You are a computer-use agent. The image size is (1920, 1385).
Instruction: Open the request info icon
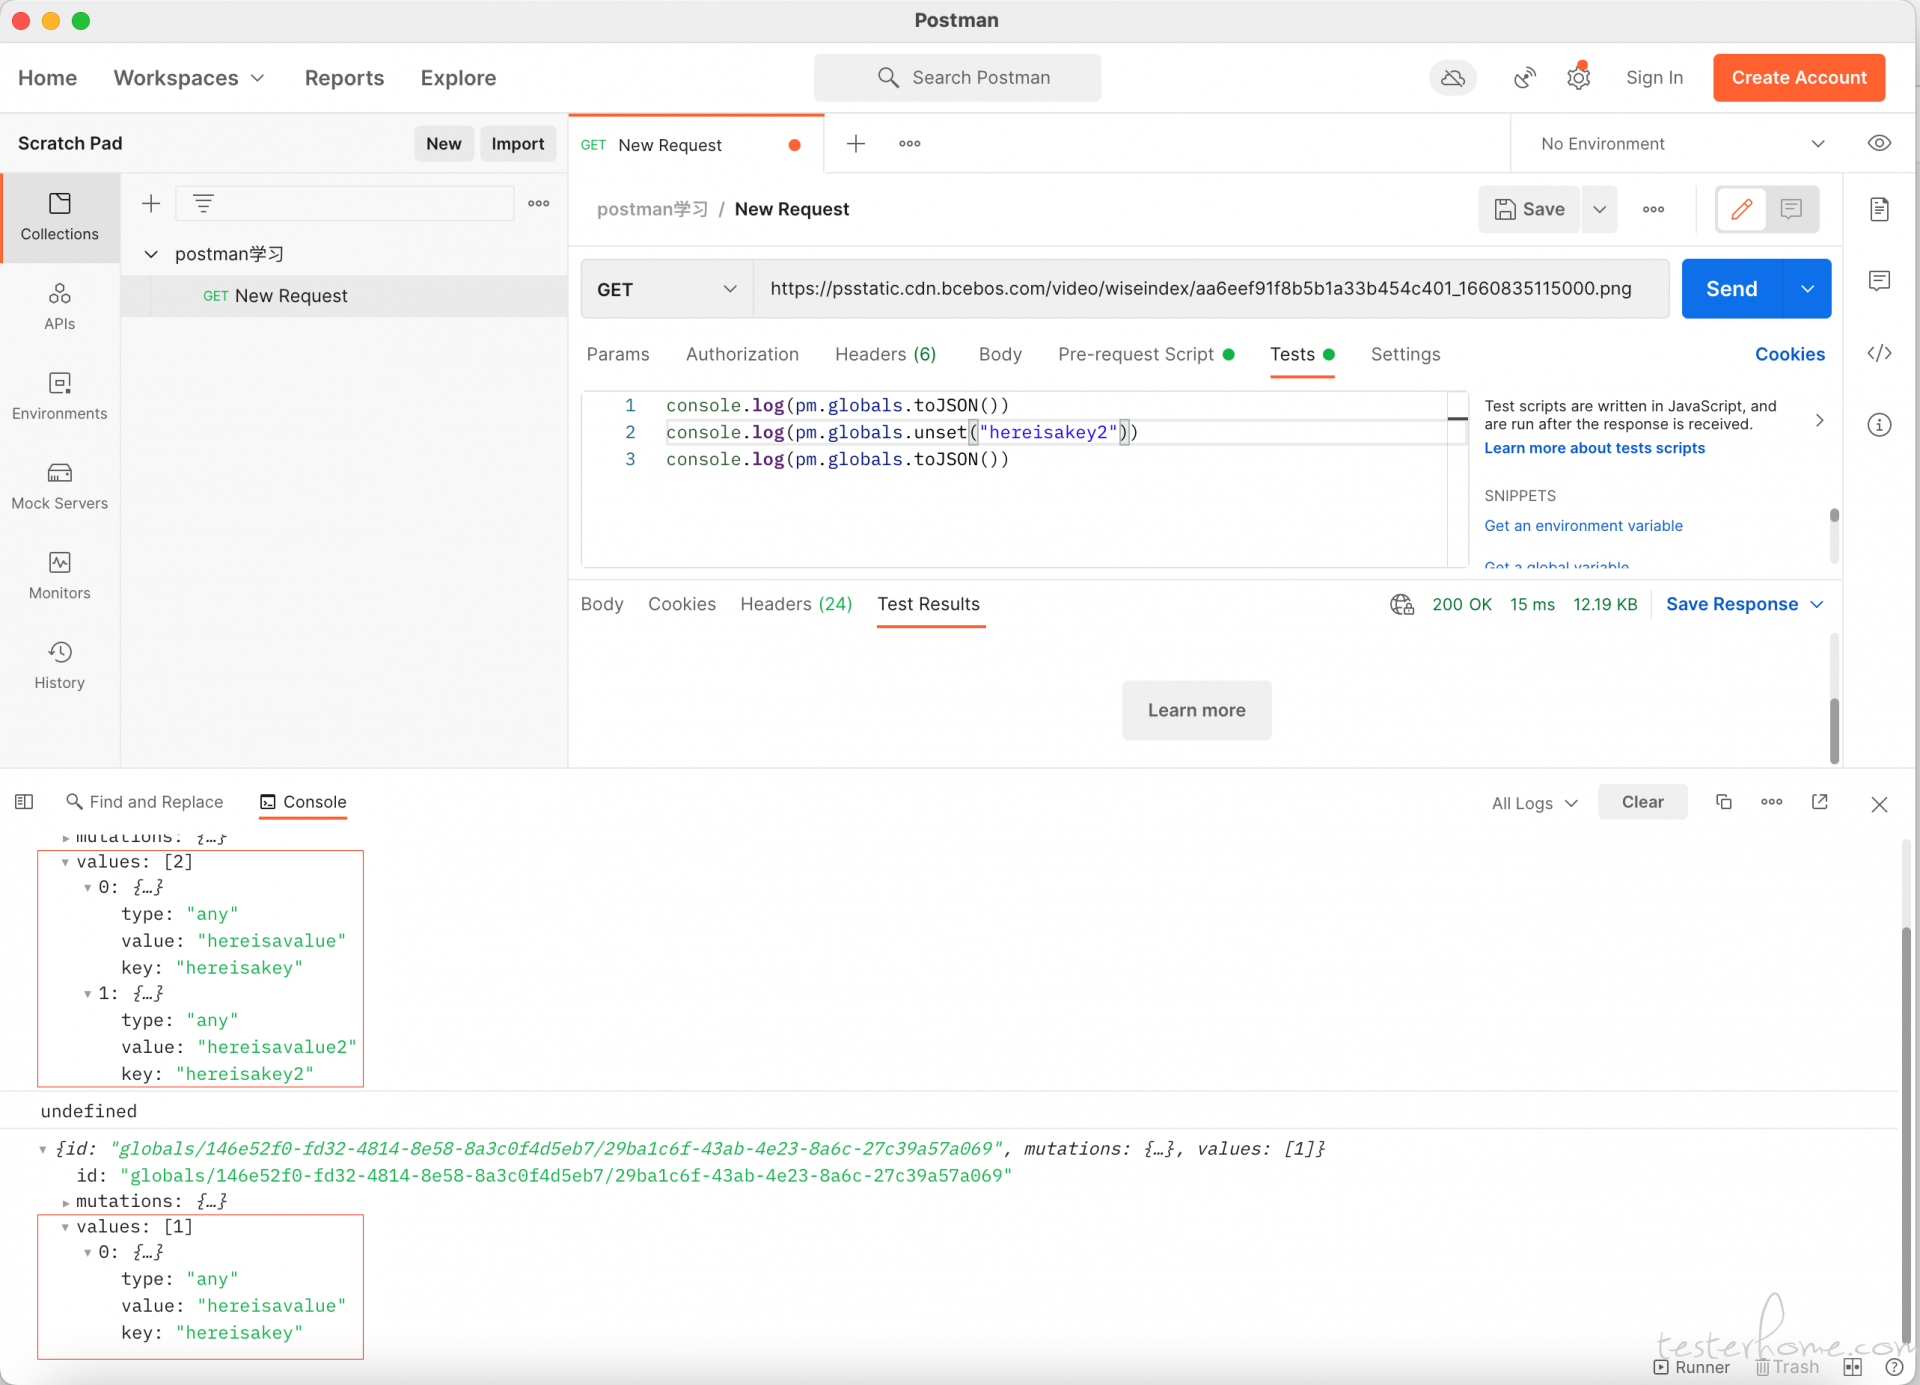1879,425
